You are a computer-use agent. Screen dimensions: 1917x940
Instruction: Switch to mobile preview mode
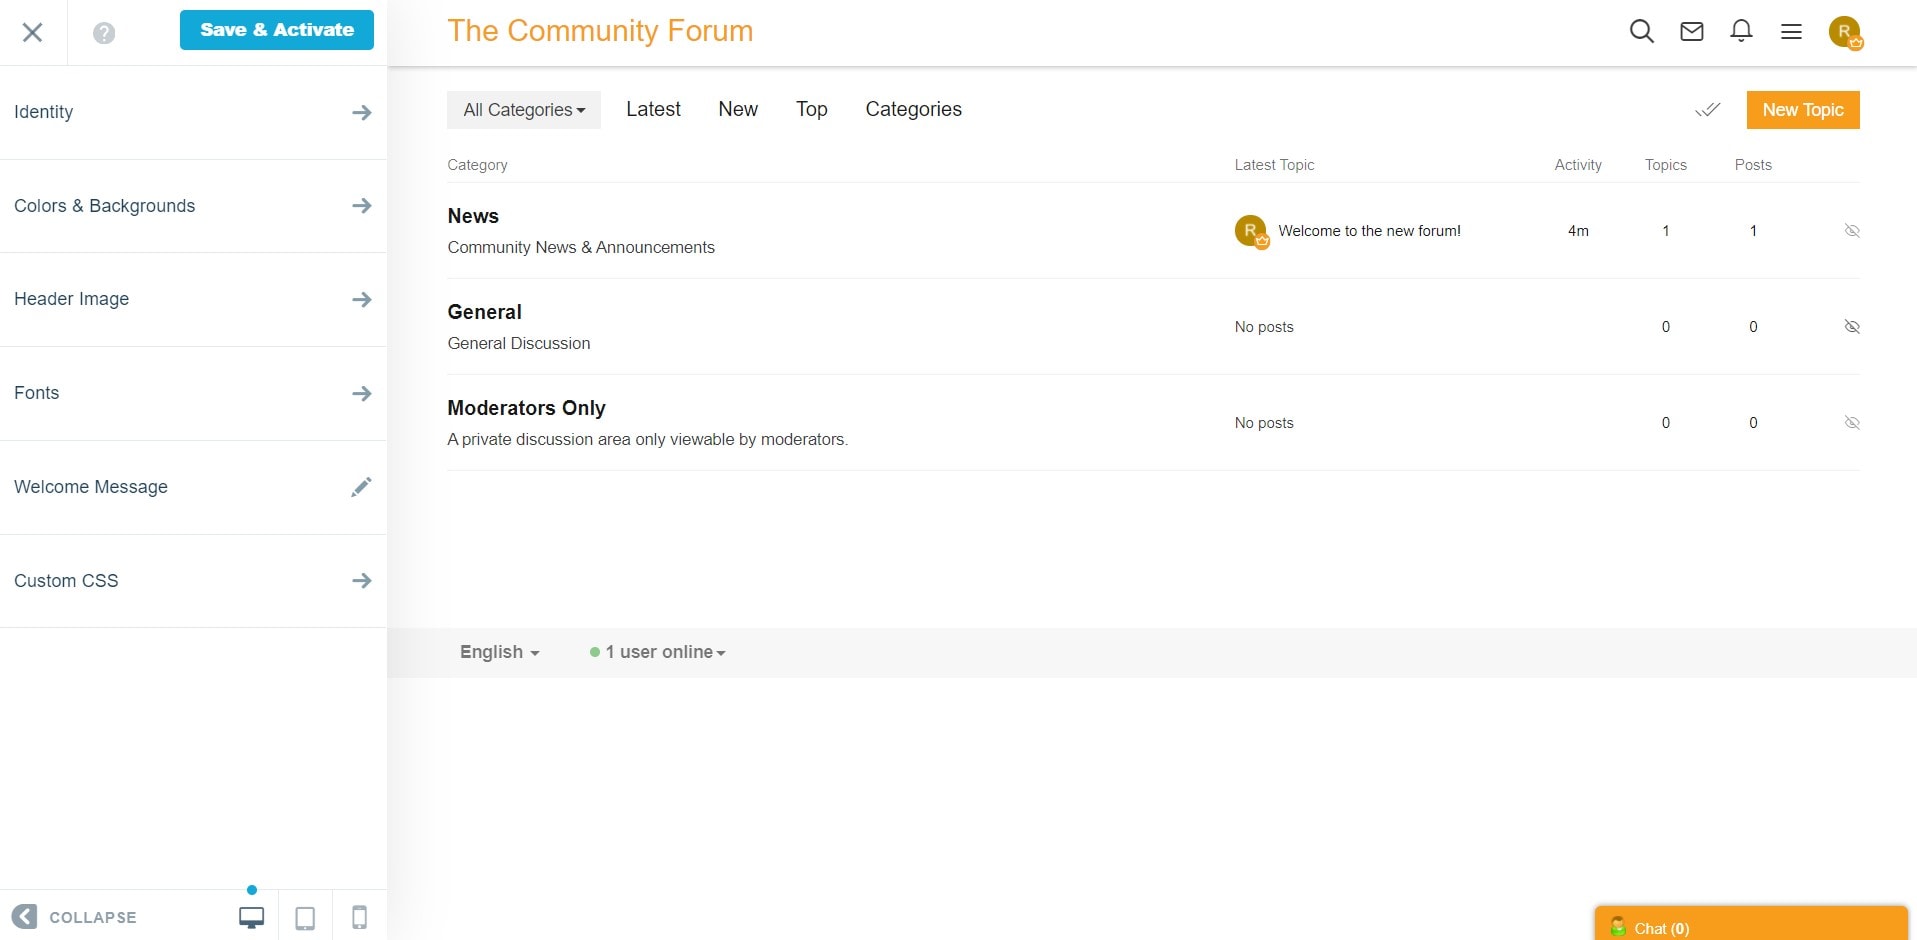(x=359, y=917)
